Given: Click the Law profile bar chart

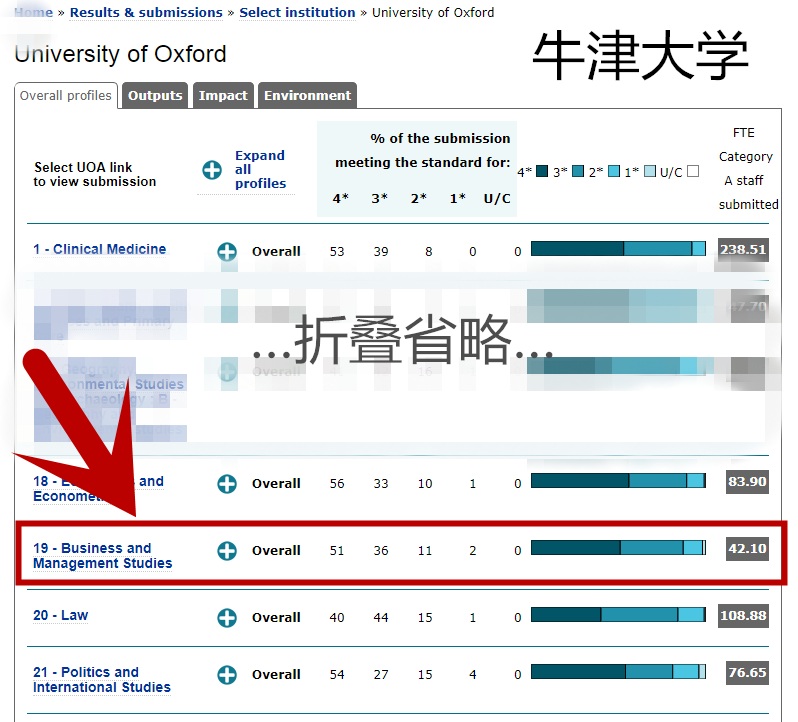Looking at the screenshot, I should [618, 615].
